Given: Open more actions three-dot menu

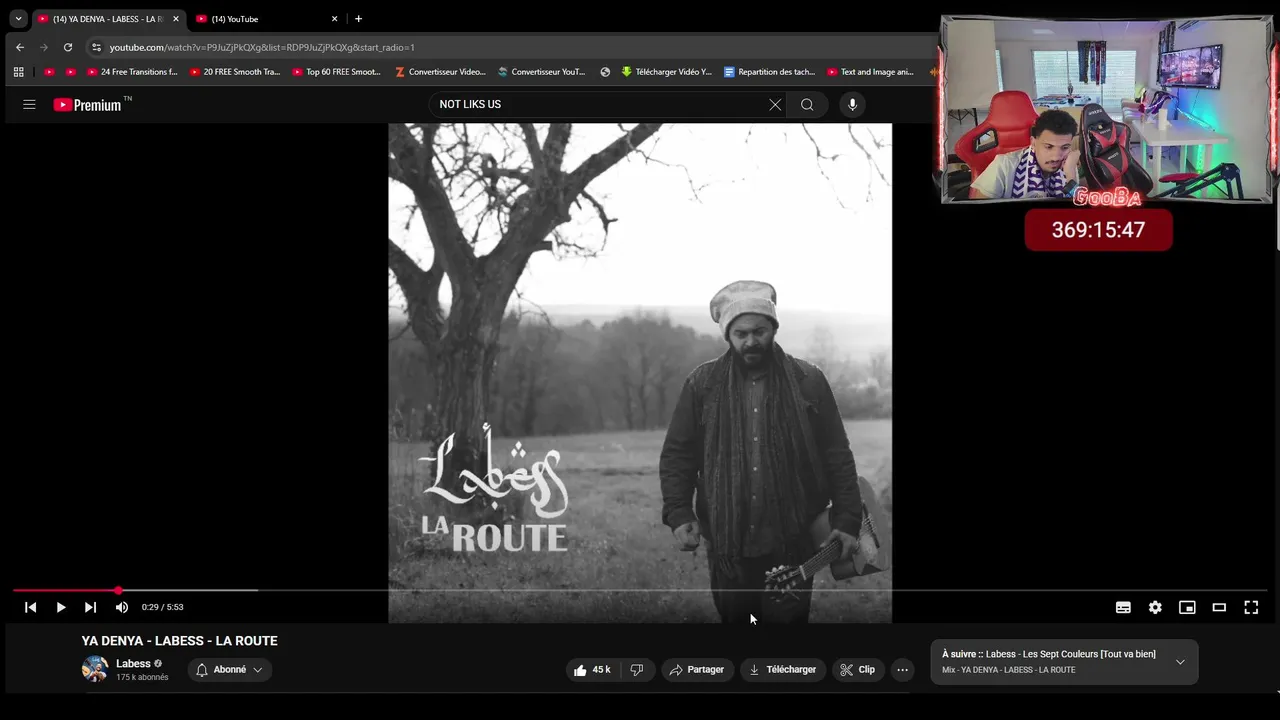Looking at the screenshot, I should click(x=902, y=670).
